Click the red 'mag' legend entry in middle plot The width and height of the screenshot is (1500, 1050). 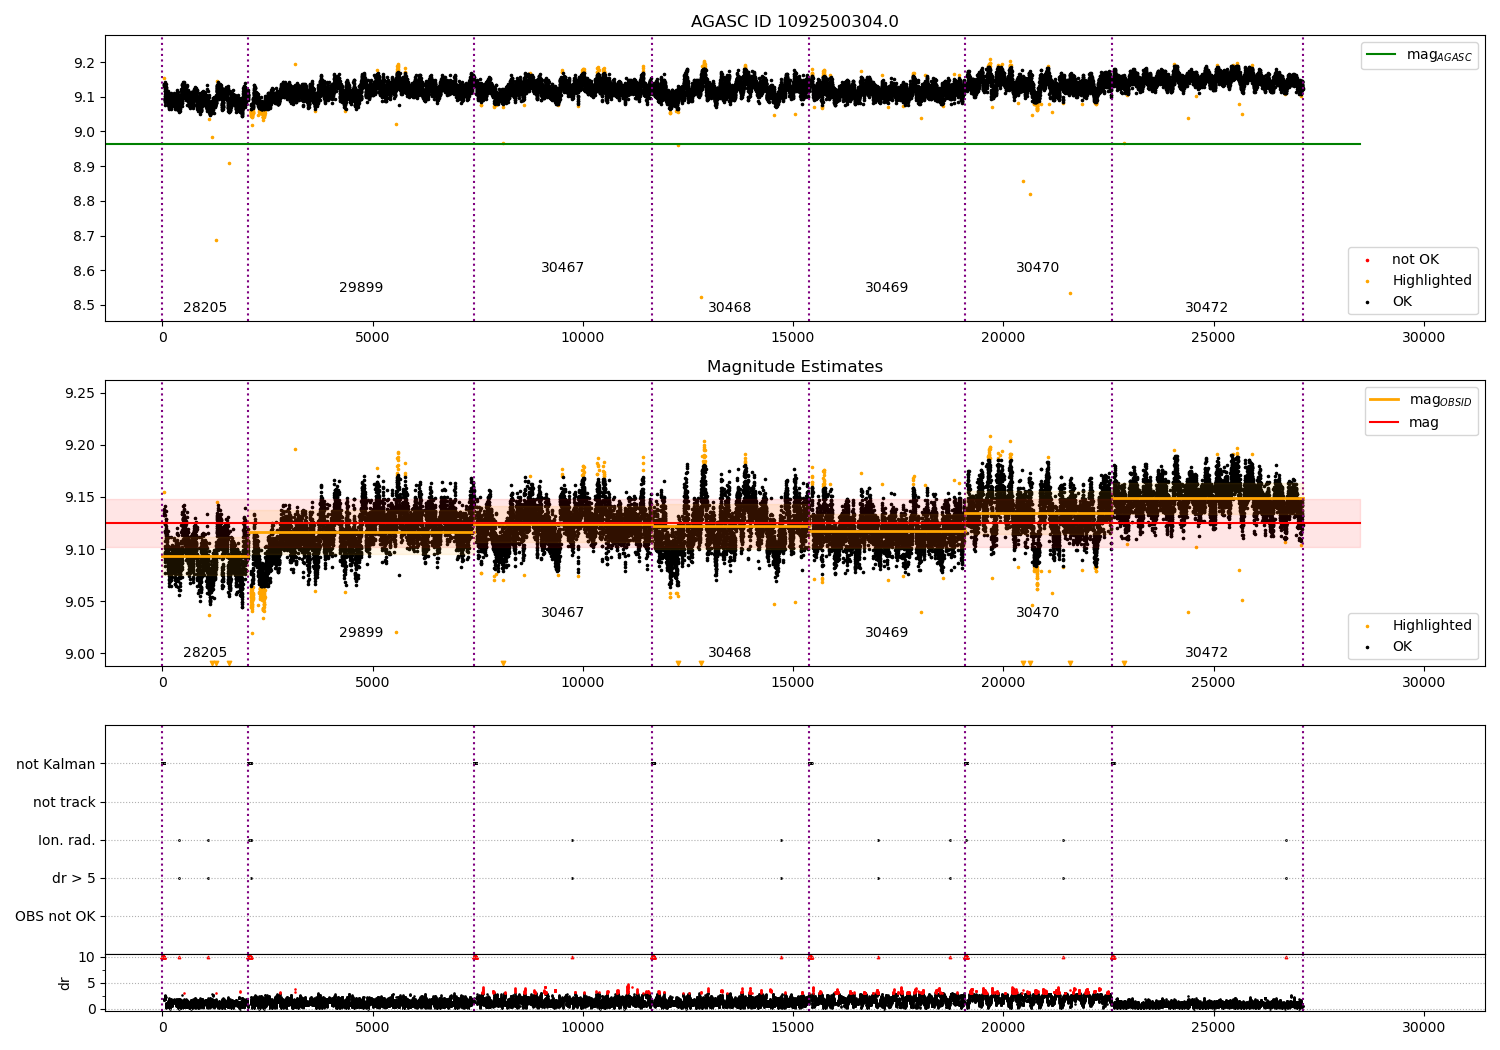pyautogui.click(x=1405, y=423)
